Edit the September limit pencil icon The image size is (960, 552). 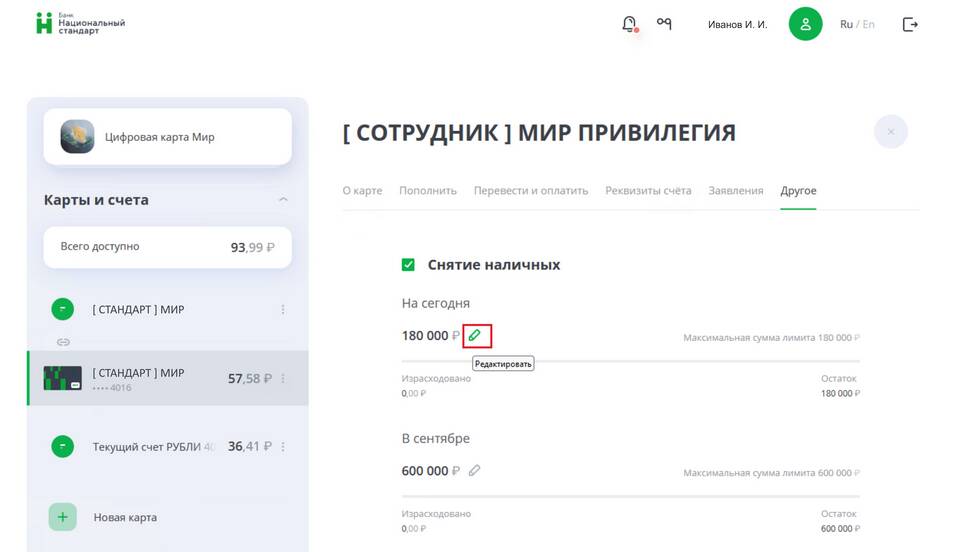(475, 470)
